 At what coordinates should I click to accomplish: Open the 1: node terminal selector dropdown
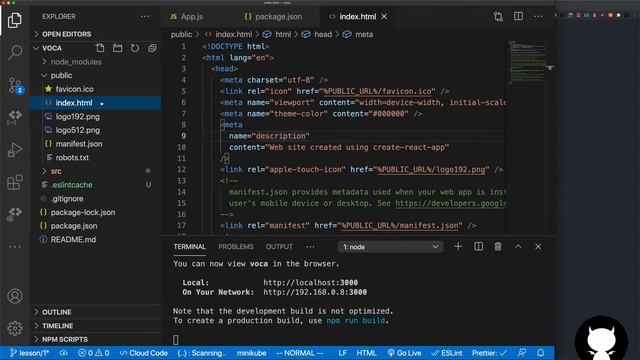click(x=390, y=247)
